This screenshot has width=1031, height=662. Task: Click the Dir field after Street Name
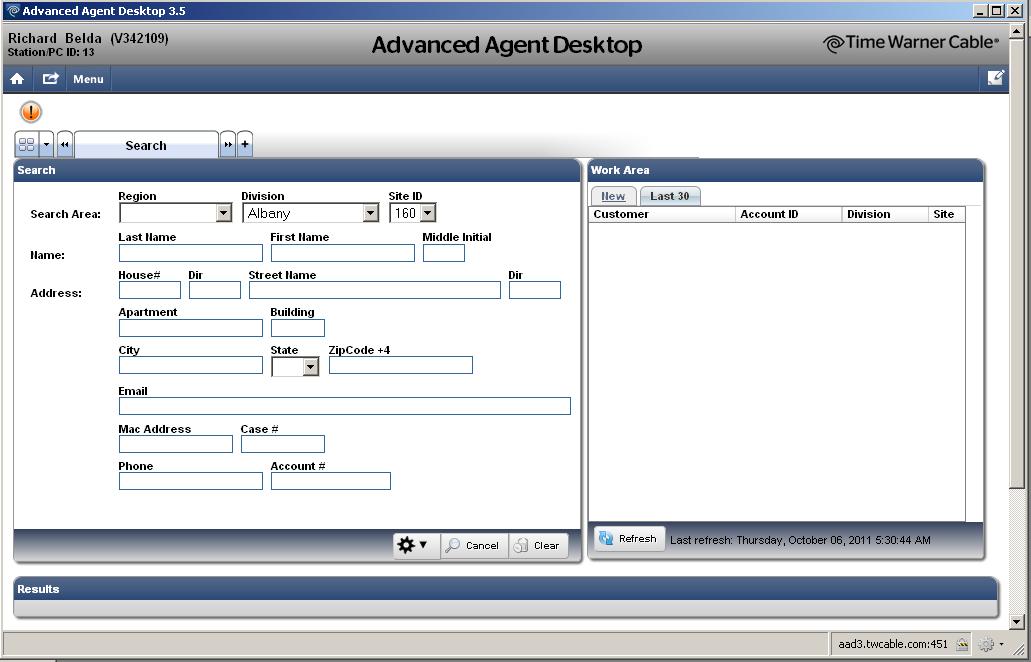pos(535,290)
